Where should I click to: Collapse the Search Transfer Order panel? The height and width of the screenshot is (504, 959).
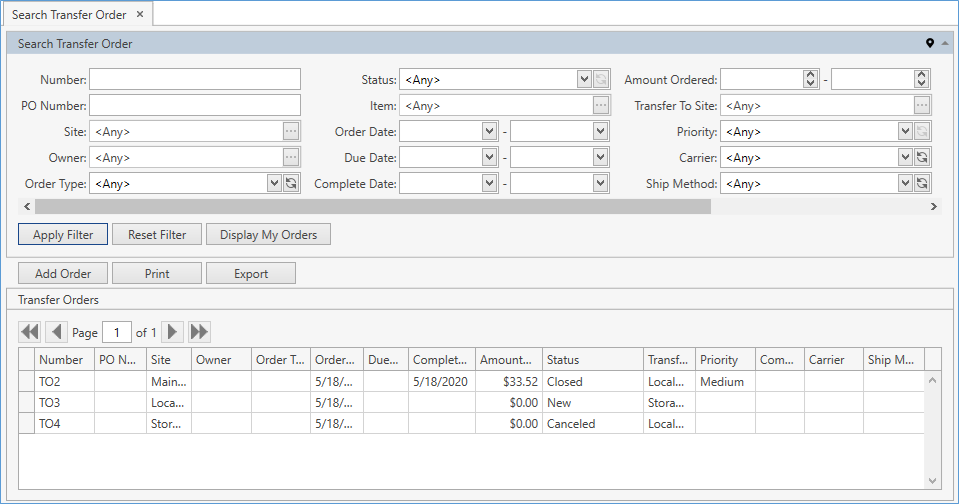coord(945,43)
